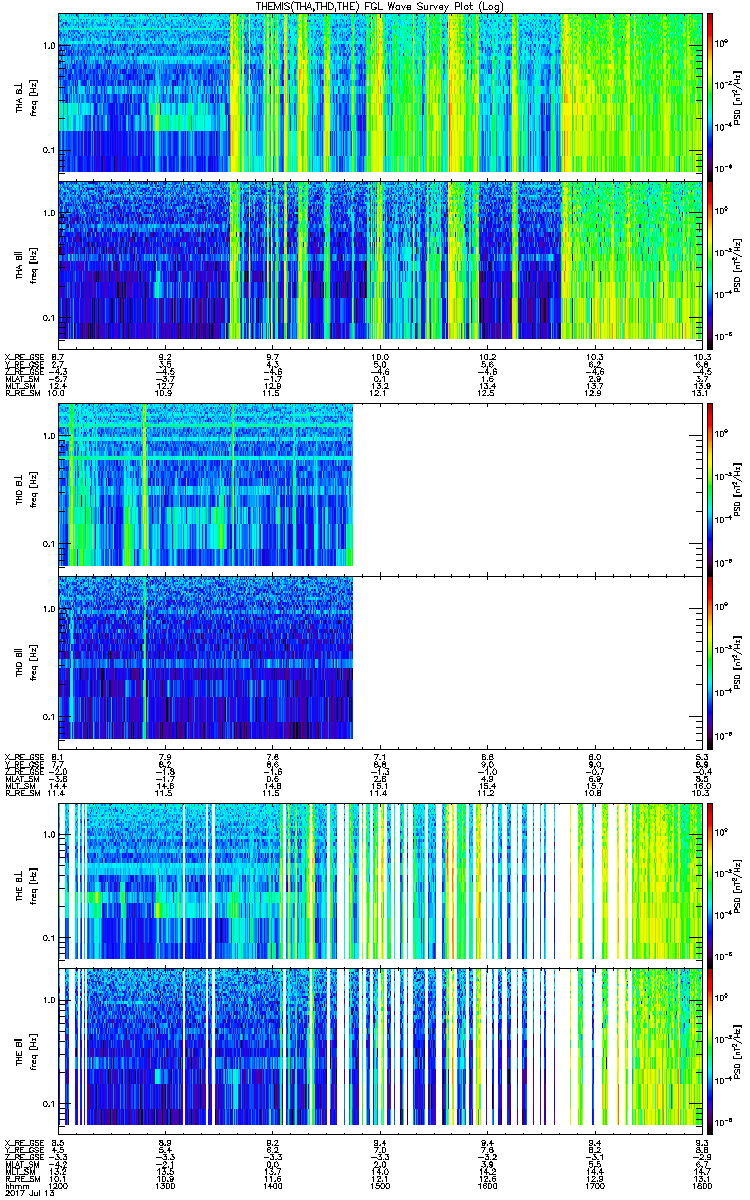The width and height of the screenshot is (750, 1200).
Task: Click the '1.0' tick on THA B⊥ frequency axis
Action: (48, 46)
